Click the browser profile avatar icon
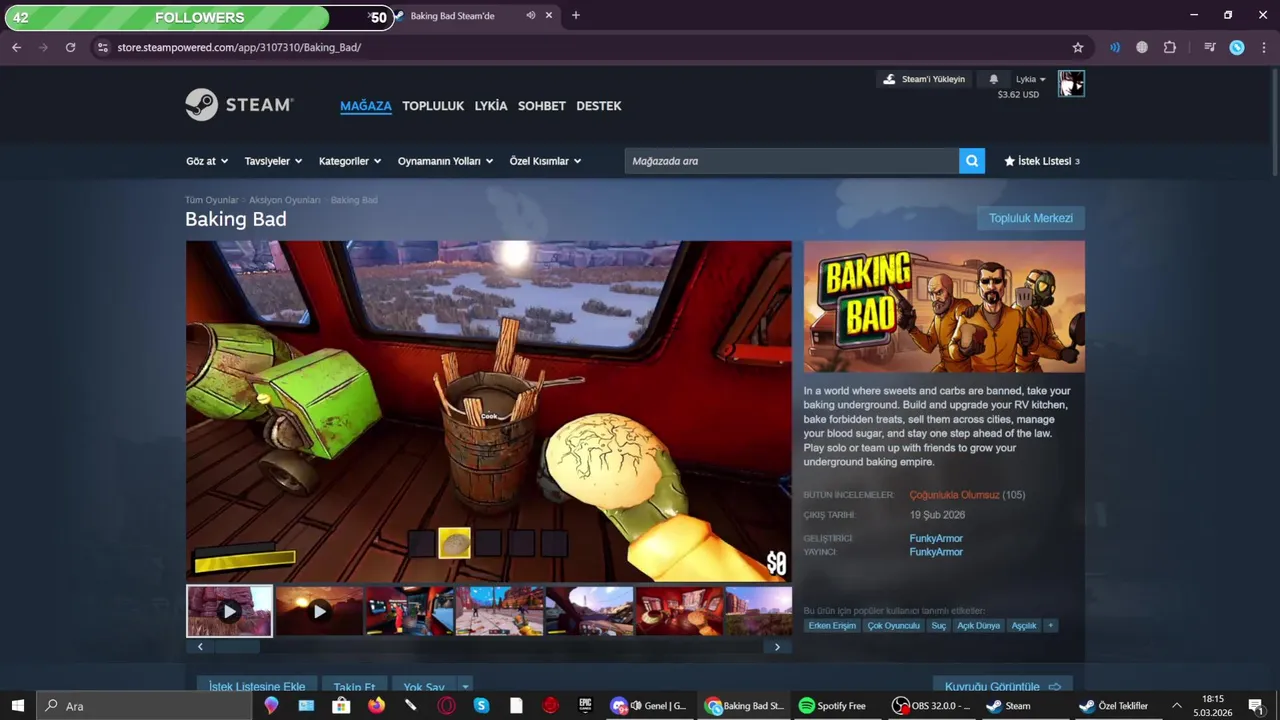The height and width of the screenshot is (720, 1280). tap(1237, 47)
